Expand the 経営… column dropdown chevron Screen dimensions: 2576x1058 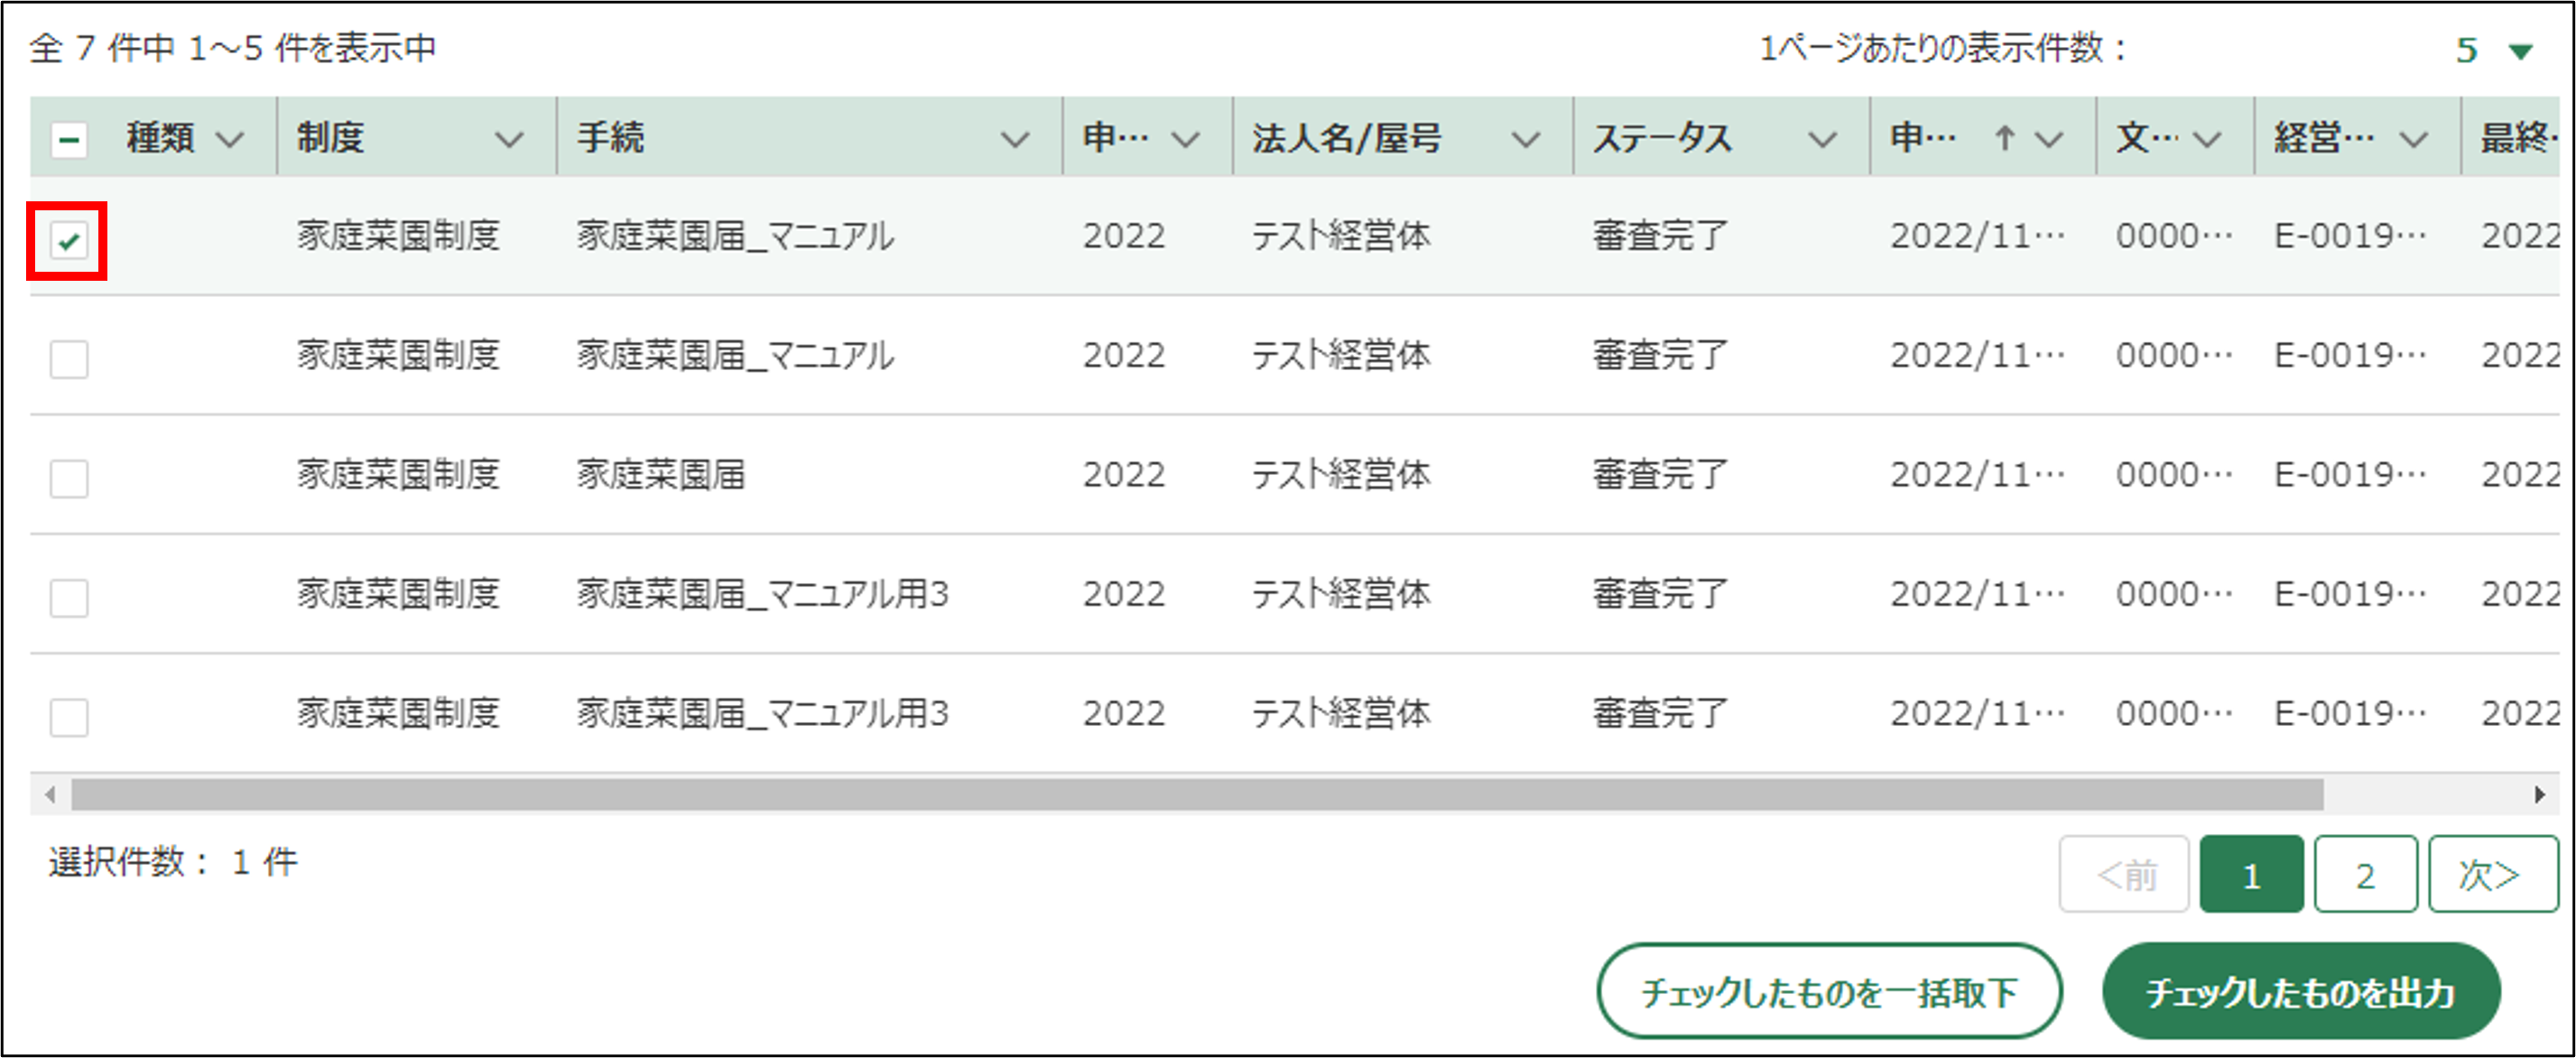coord(2414,140)
